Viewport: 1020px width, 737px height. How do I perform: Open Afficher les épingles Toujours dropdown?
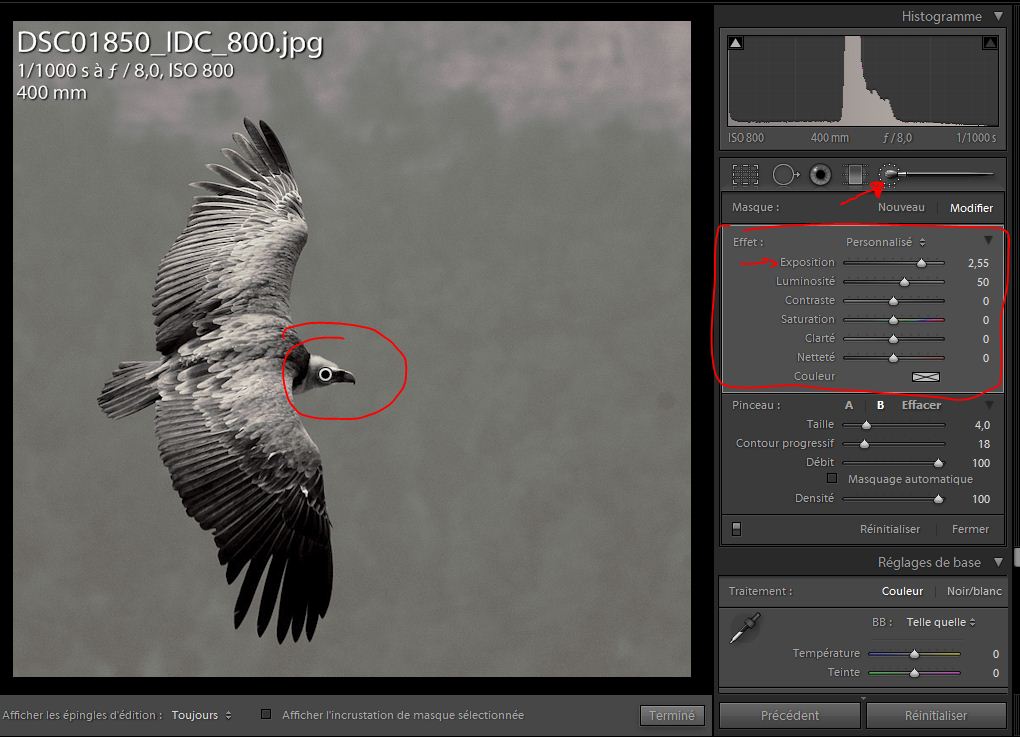tap(202, 715)
